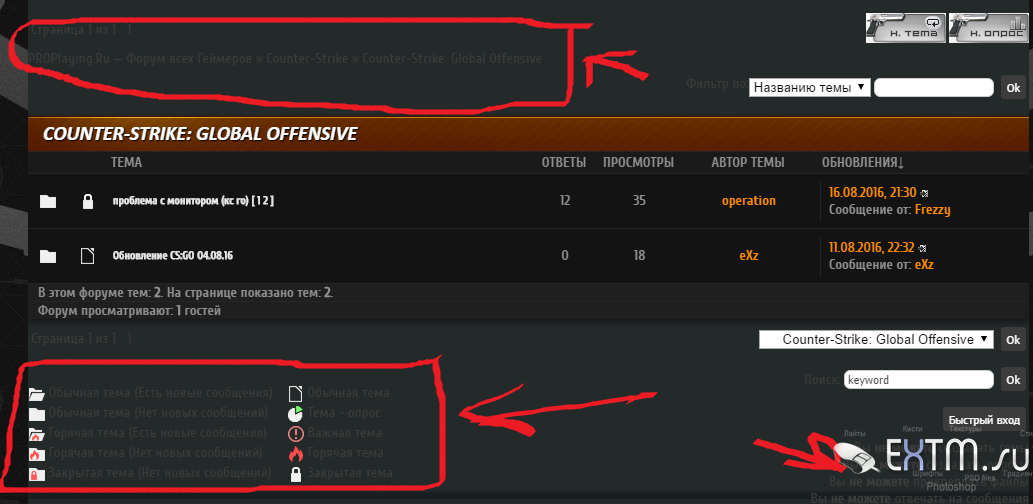1033x504 pixels.
Task: Open the Counter-Strike: Global Offensive forum jump dropdown
Action: coord(876,340)
